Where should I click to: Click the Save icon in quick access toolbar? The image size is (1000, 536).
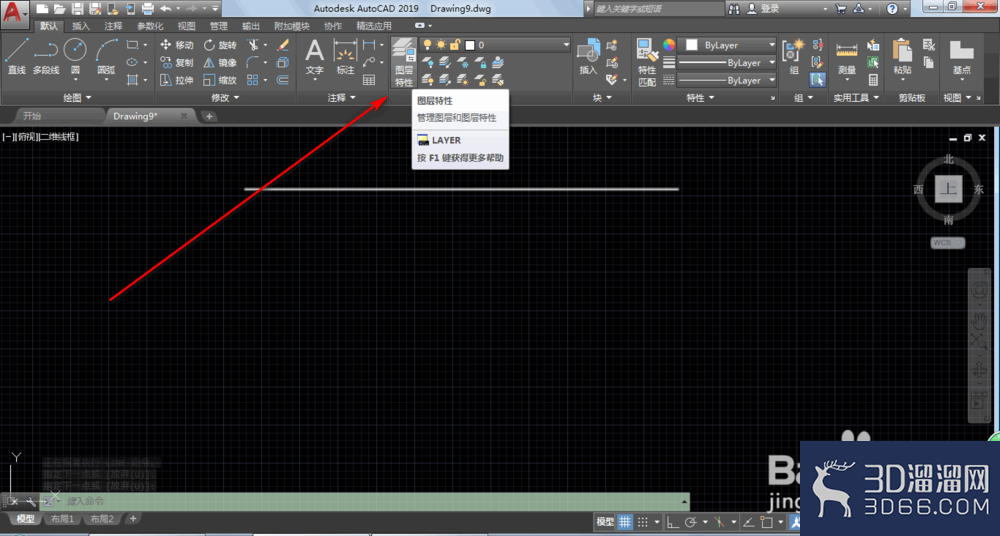77,9
